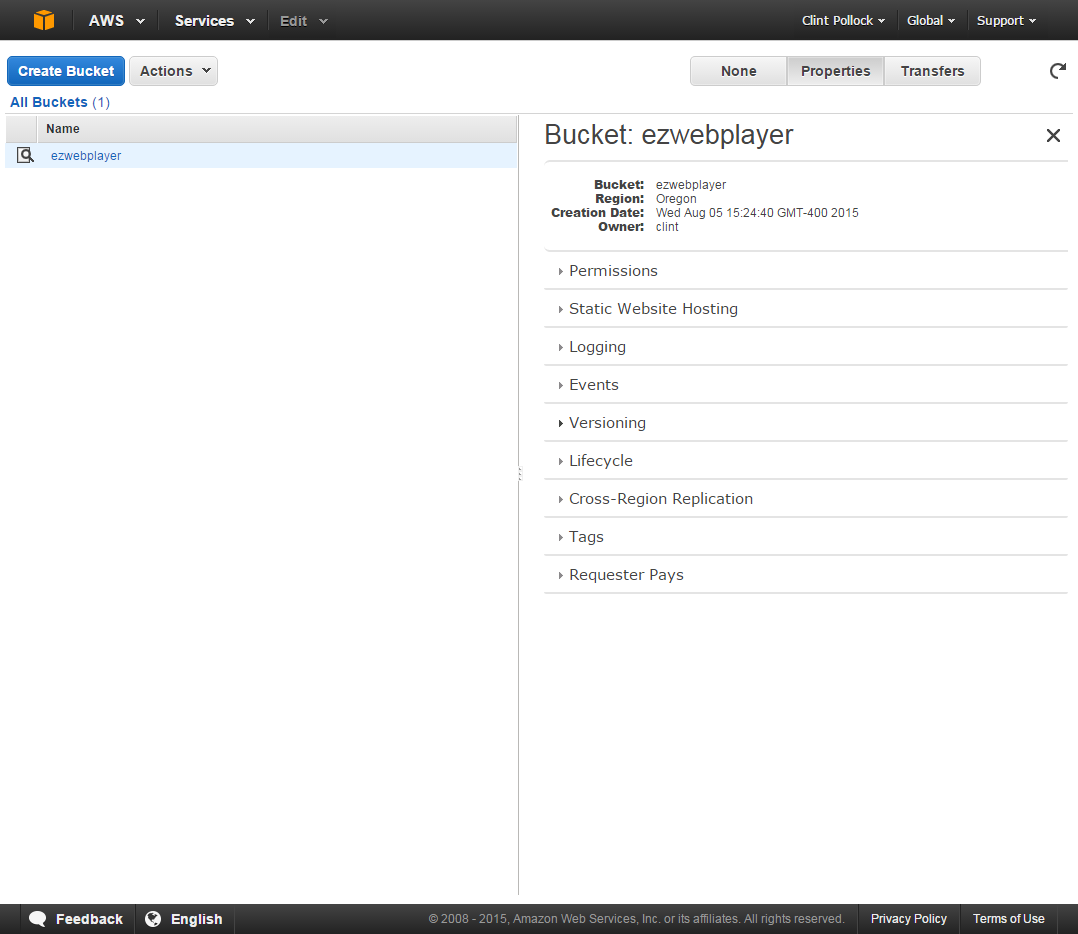Open the Privacy Policy link
Viewport: 1078px width, 934px height.
(908, 919)
